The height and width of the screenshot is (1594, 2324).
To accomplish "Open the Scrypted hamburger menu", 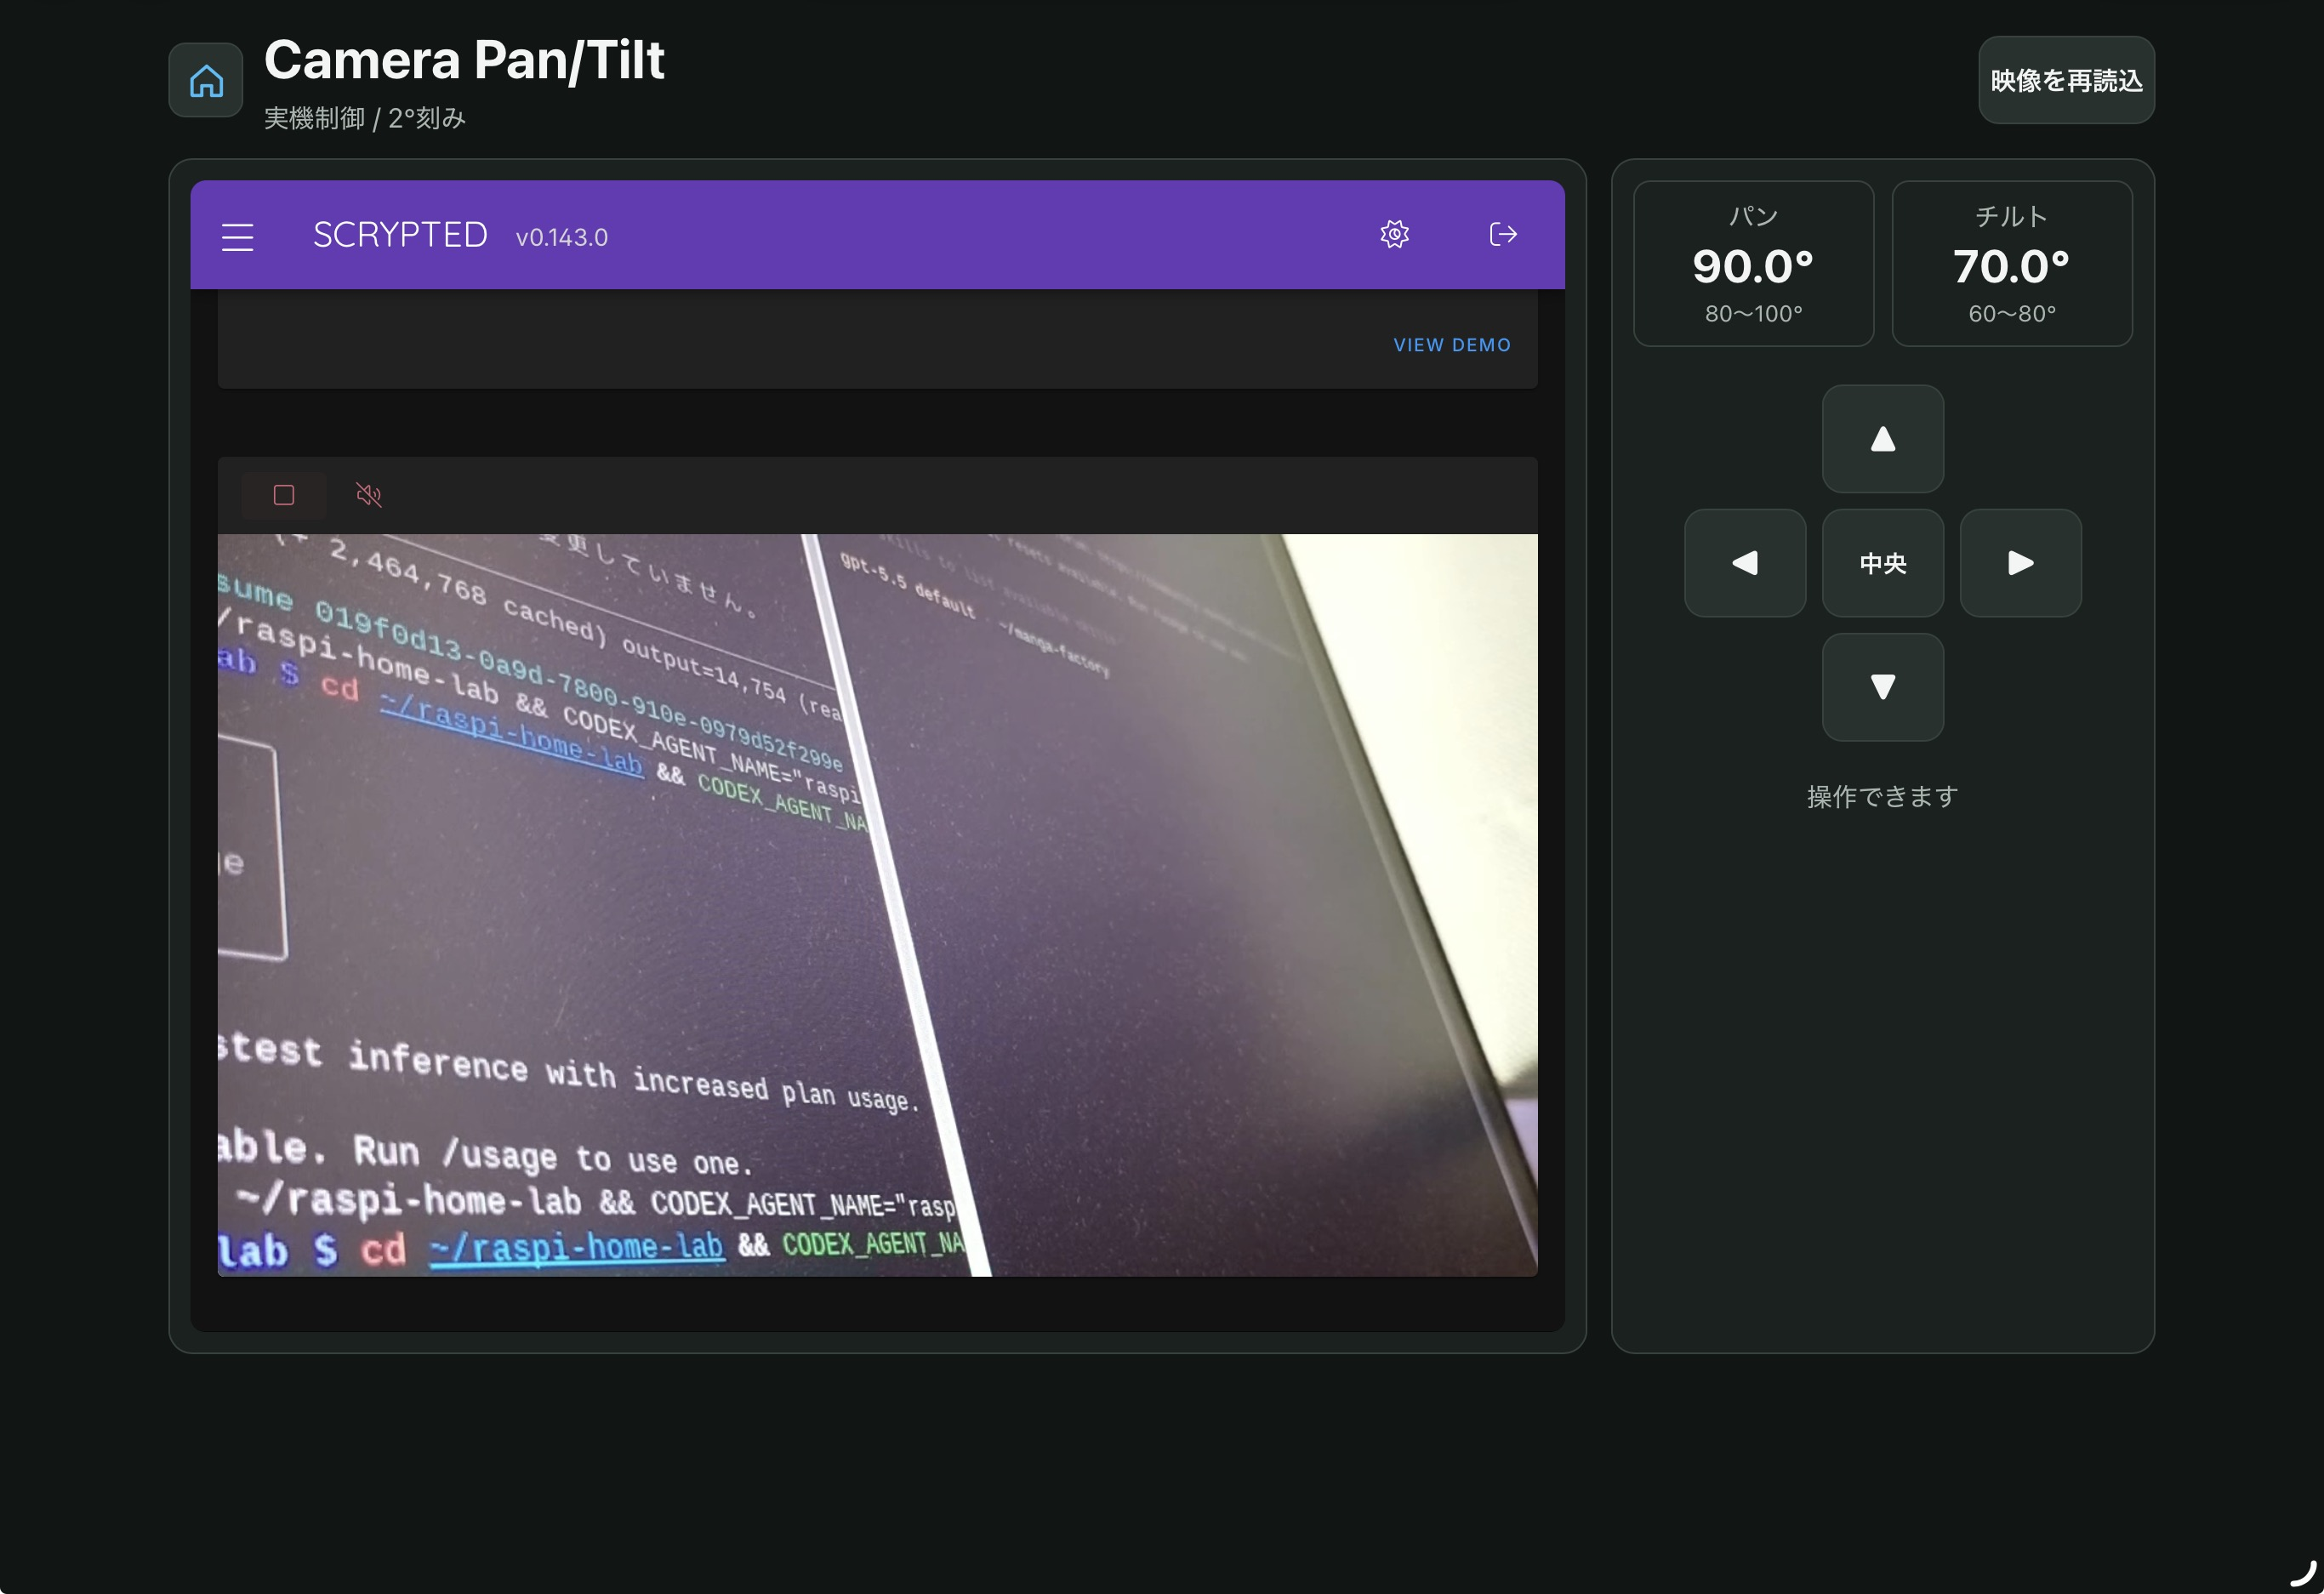I will coord(237,237).
